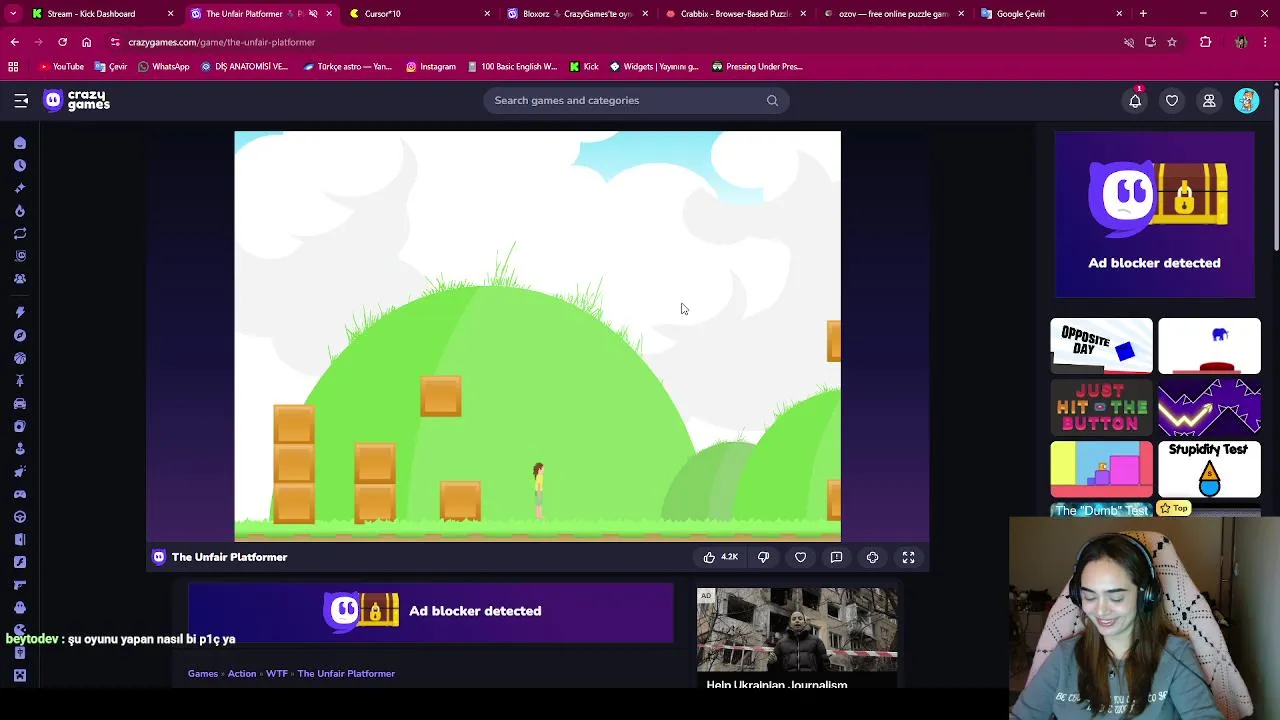Click the browser home button
Screen dimensions: 1280x720
86,42
